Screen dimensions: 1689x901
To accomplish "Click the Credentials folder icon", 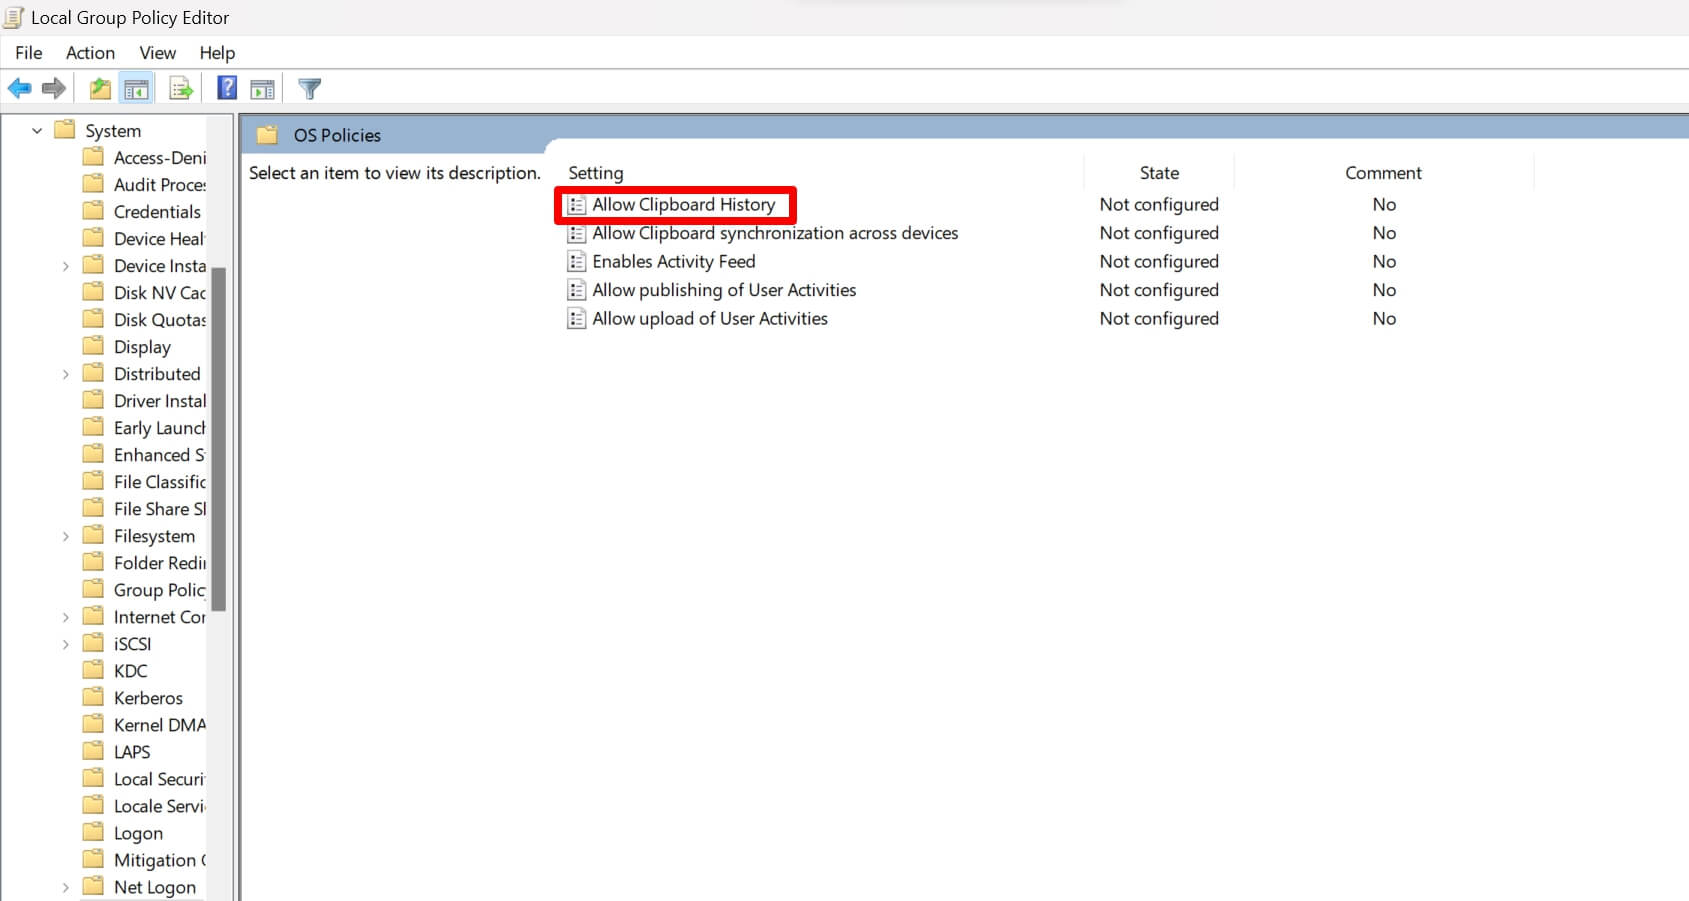I will 93,211.
